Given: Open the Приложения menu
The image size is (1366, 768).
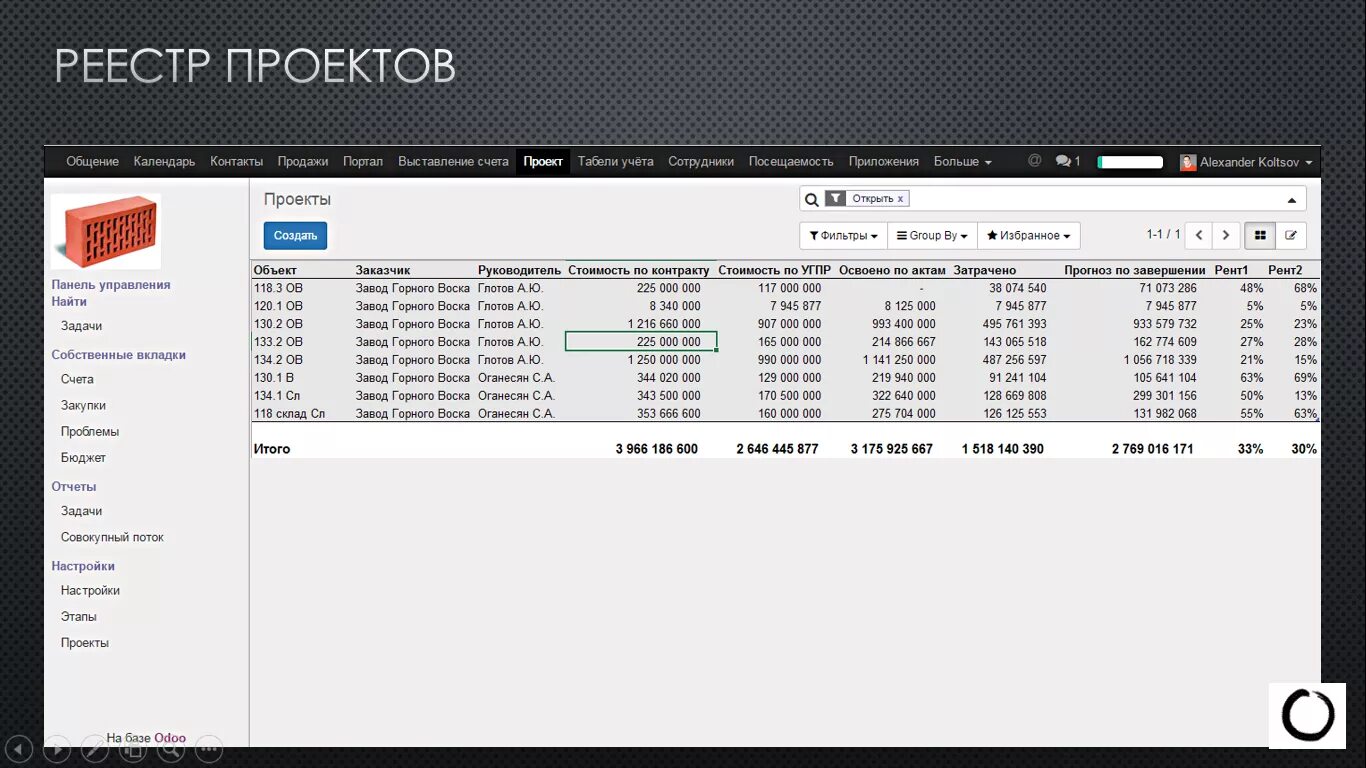Looking at the screenshot, I should coord(884,161).
